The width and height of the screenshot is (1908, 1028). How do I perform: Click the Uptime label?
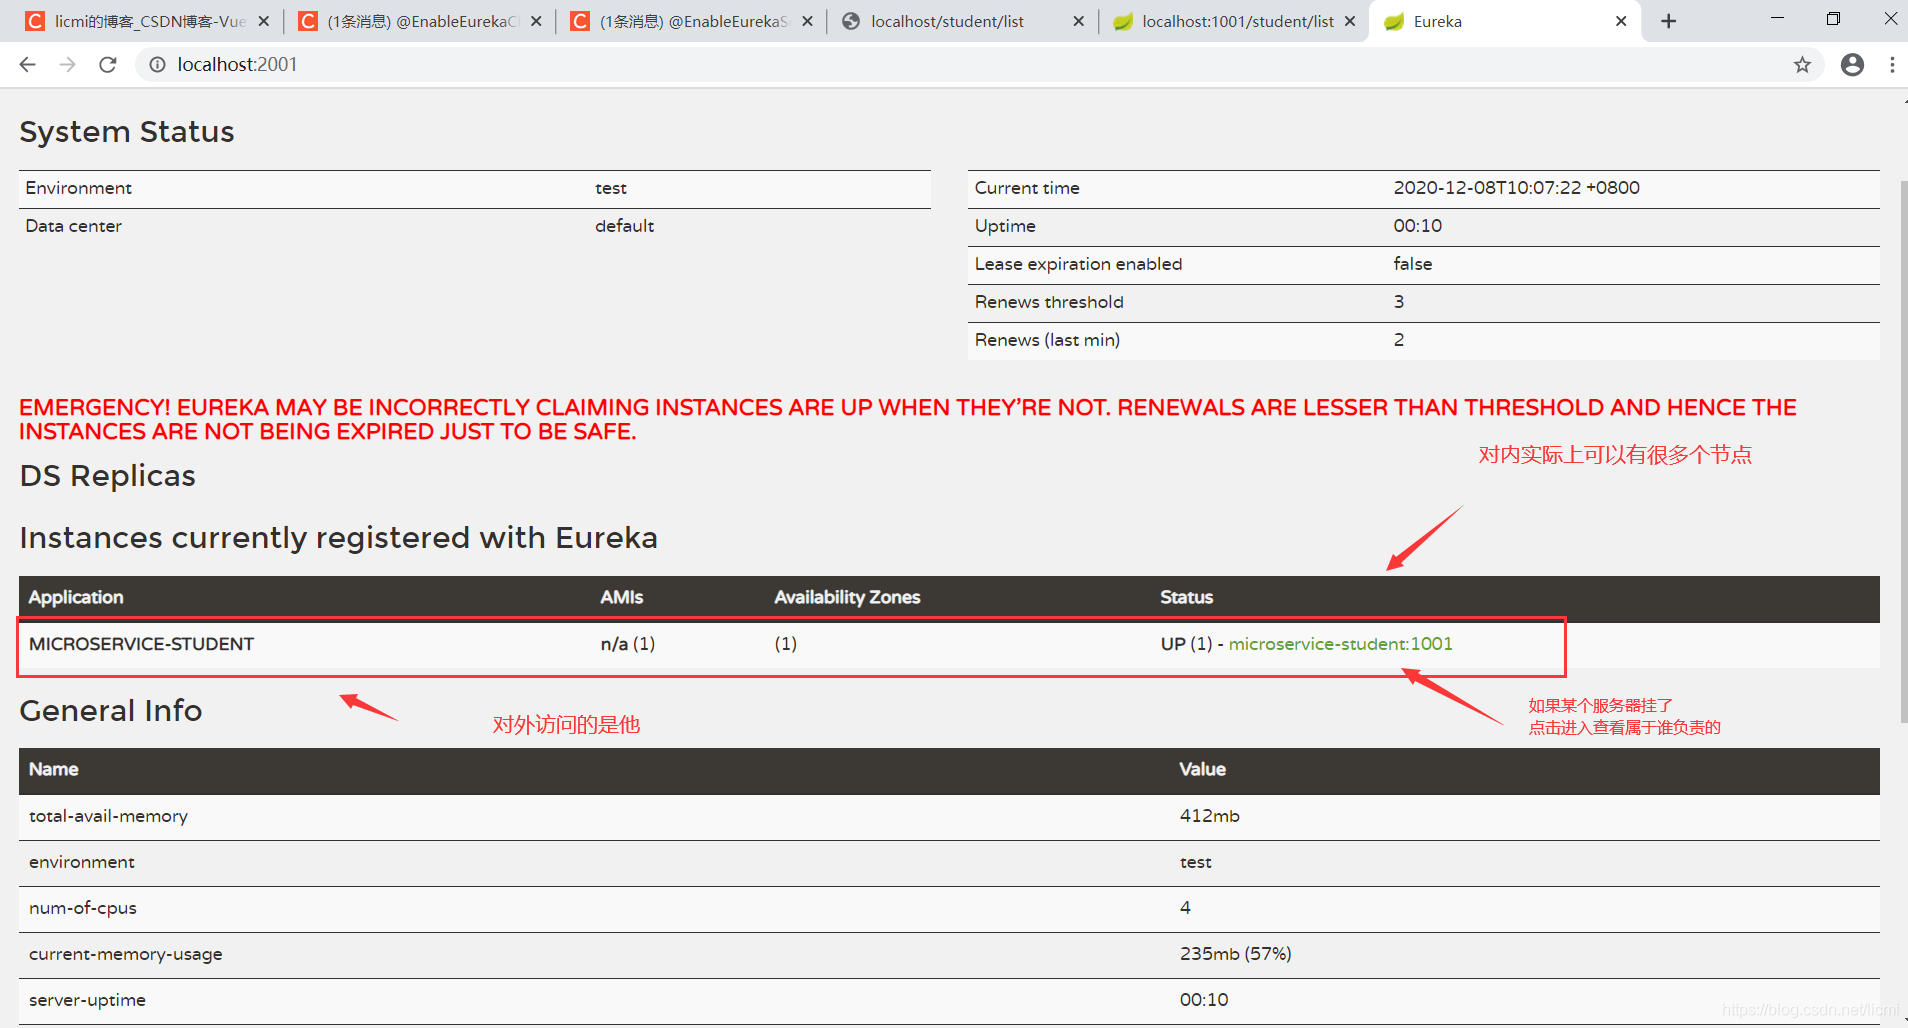[1005, 226]
